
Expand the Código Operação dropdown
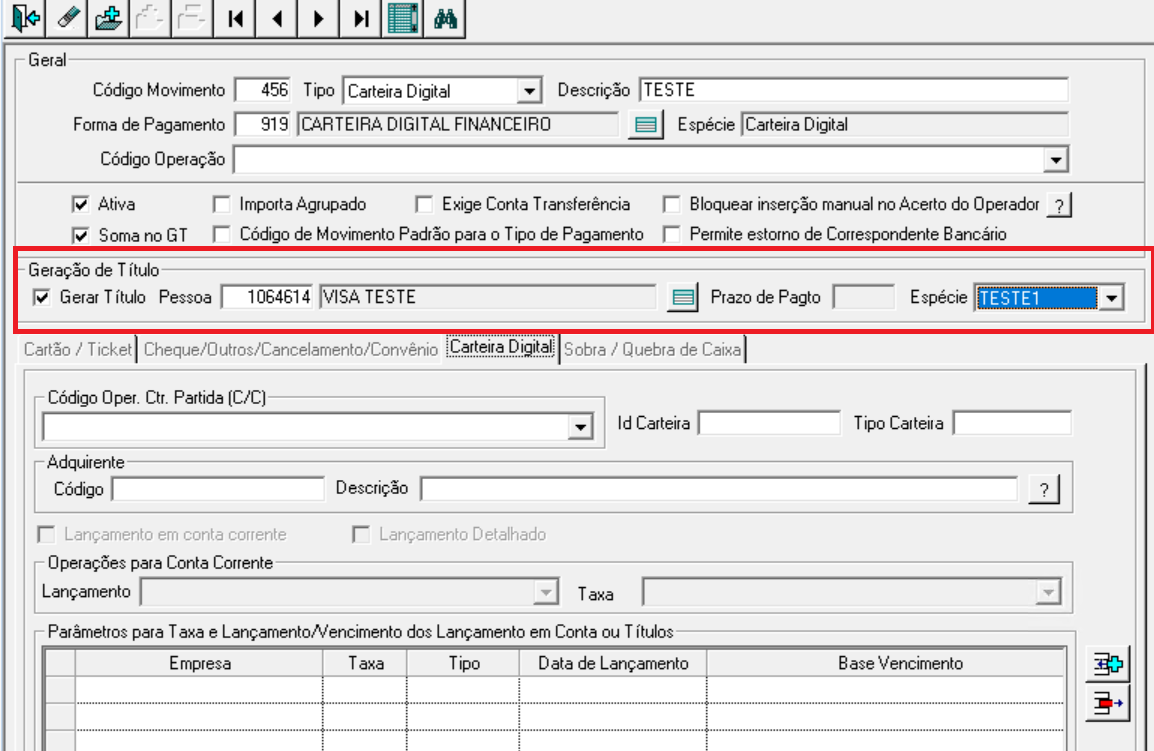[1056, 160]
